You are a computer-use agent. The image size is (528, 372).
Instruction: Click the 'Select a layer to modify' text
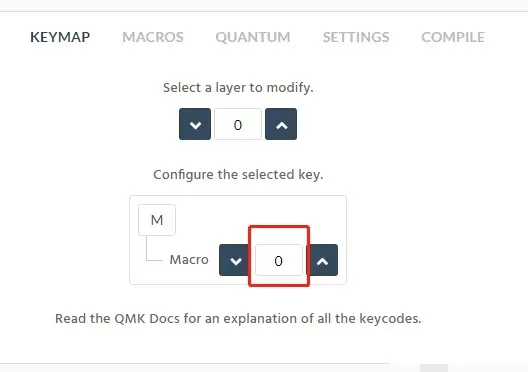238,88
